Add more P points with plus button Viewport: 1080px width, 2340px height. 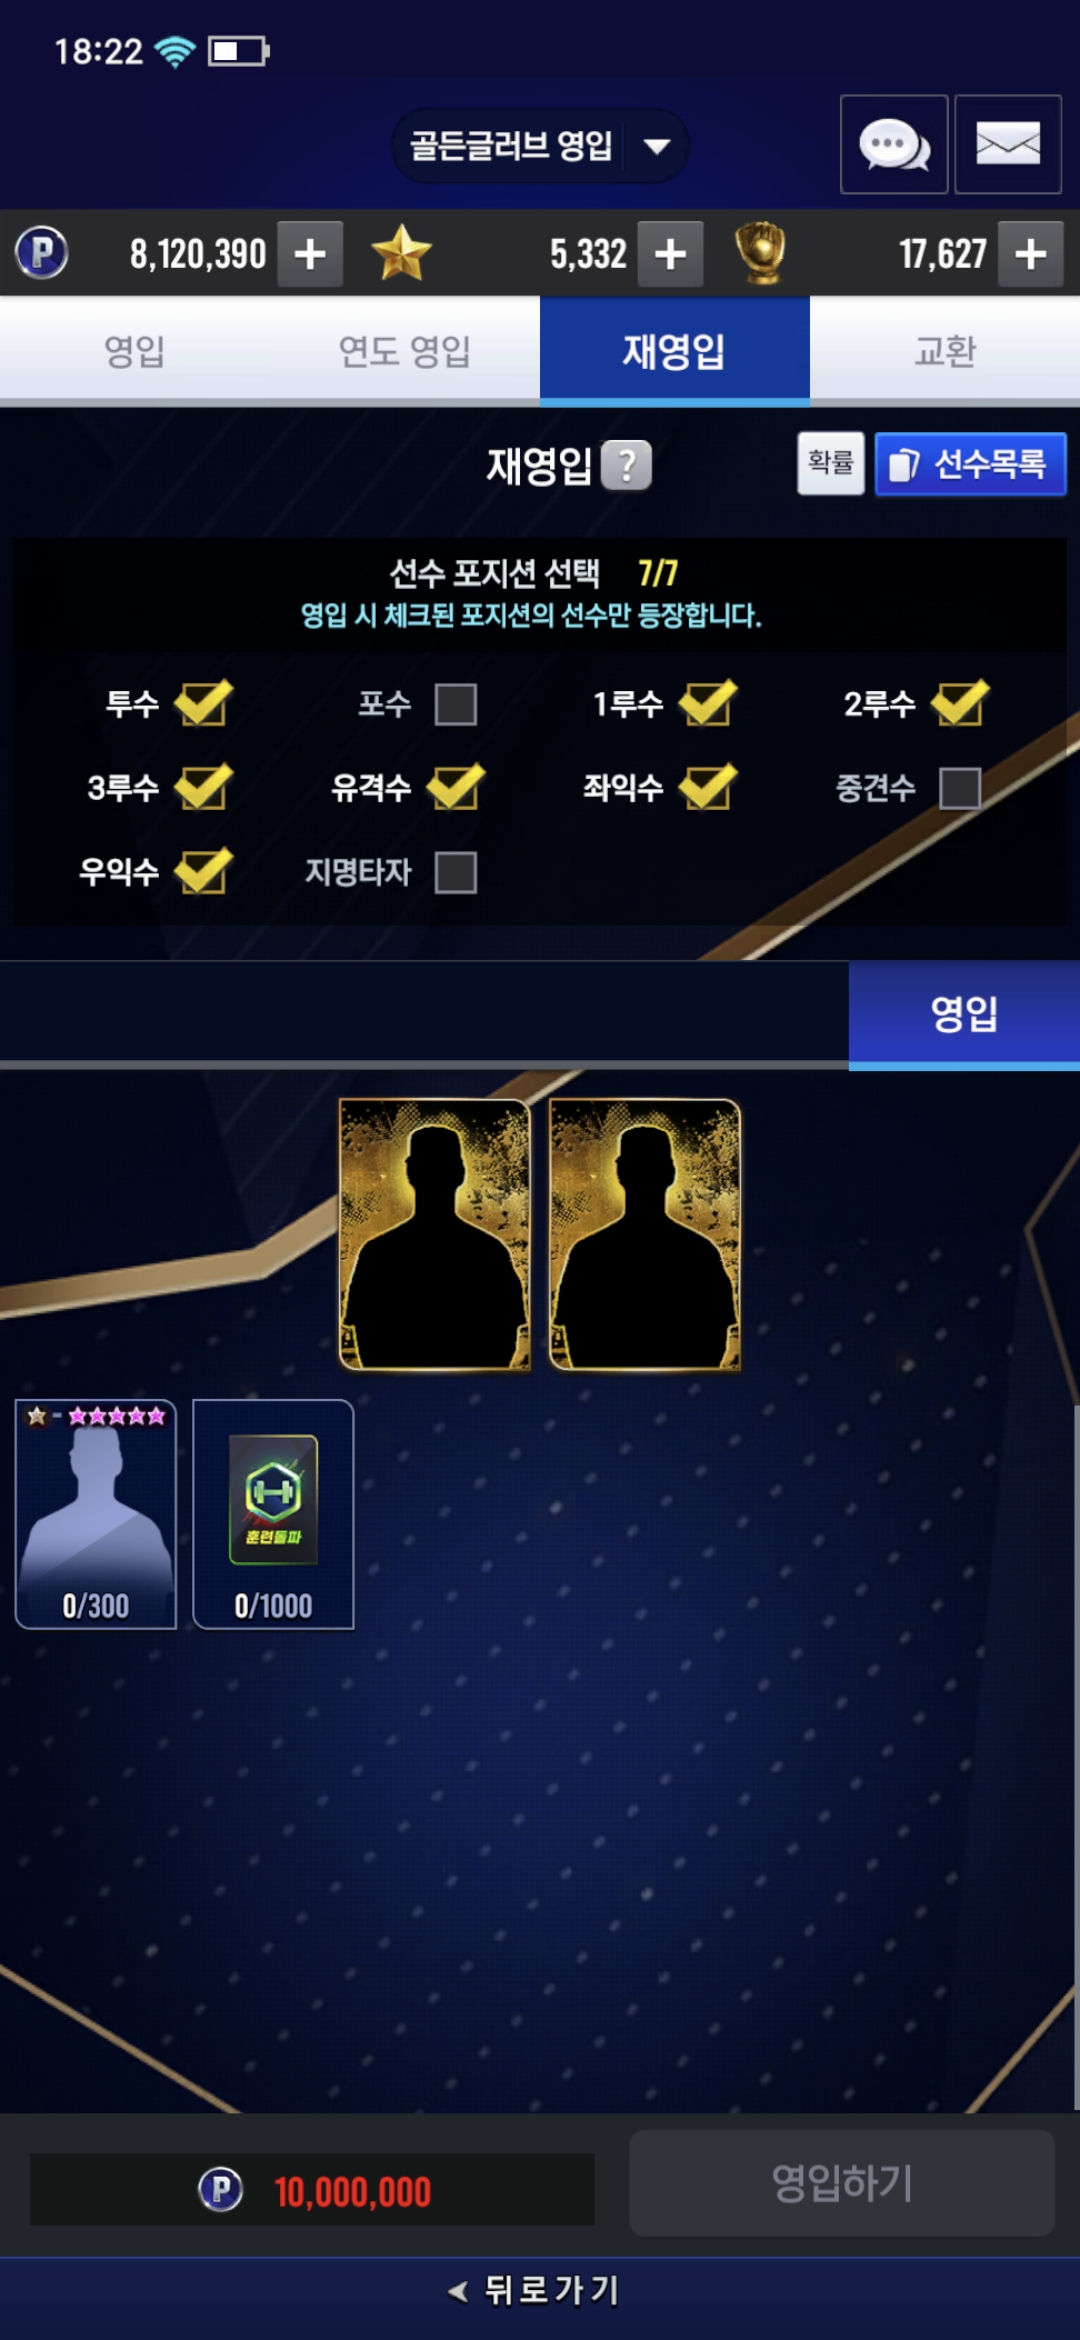[x=310, y=254]
